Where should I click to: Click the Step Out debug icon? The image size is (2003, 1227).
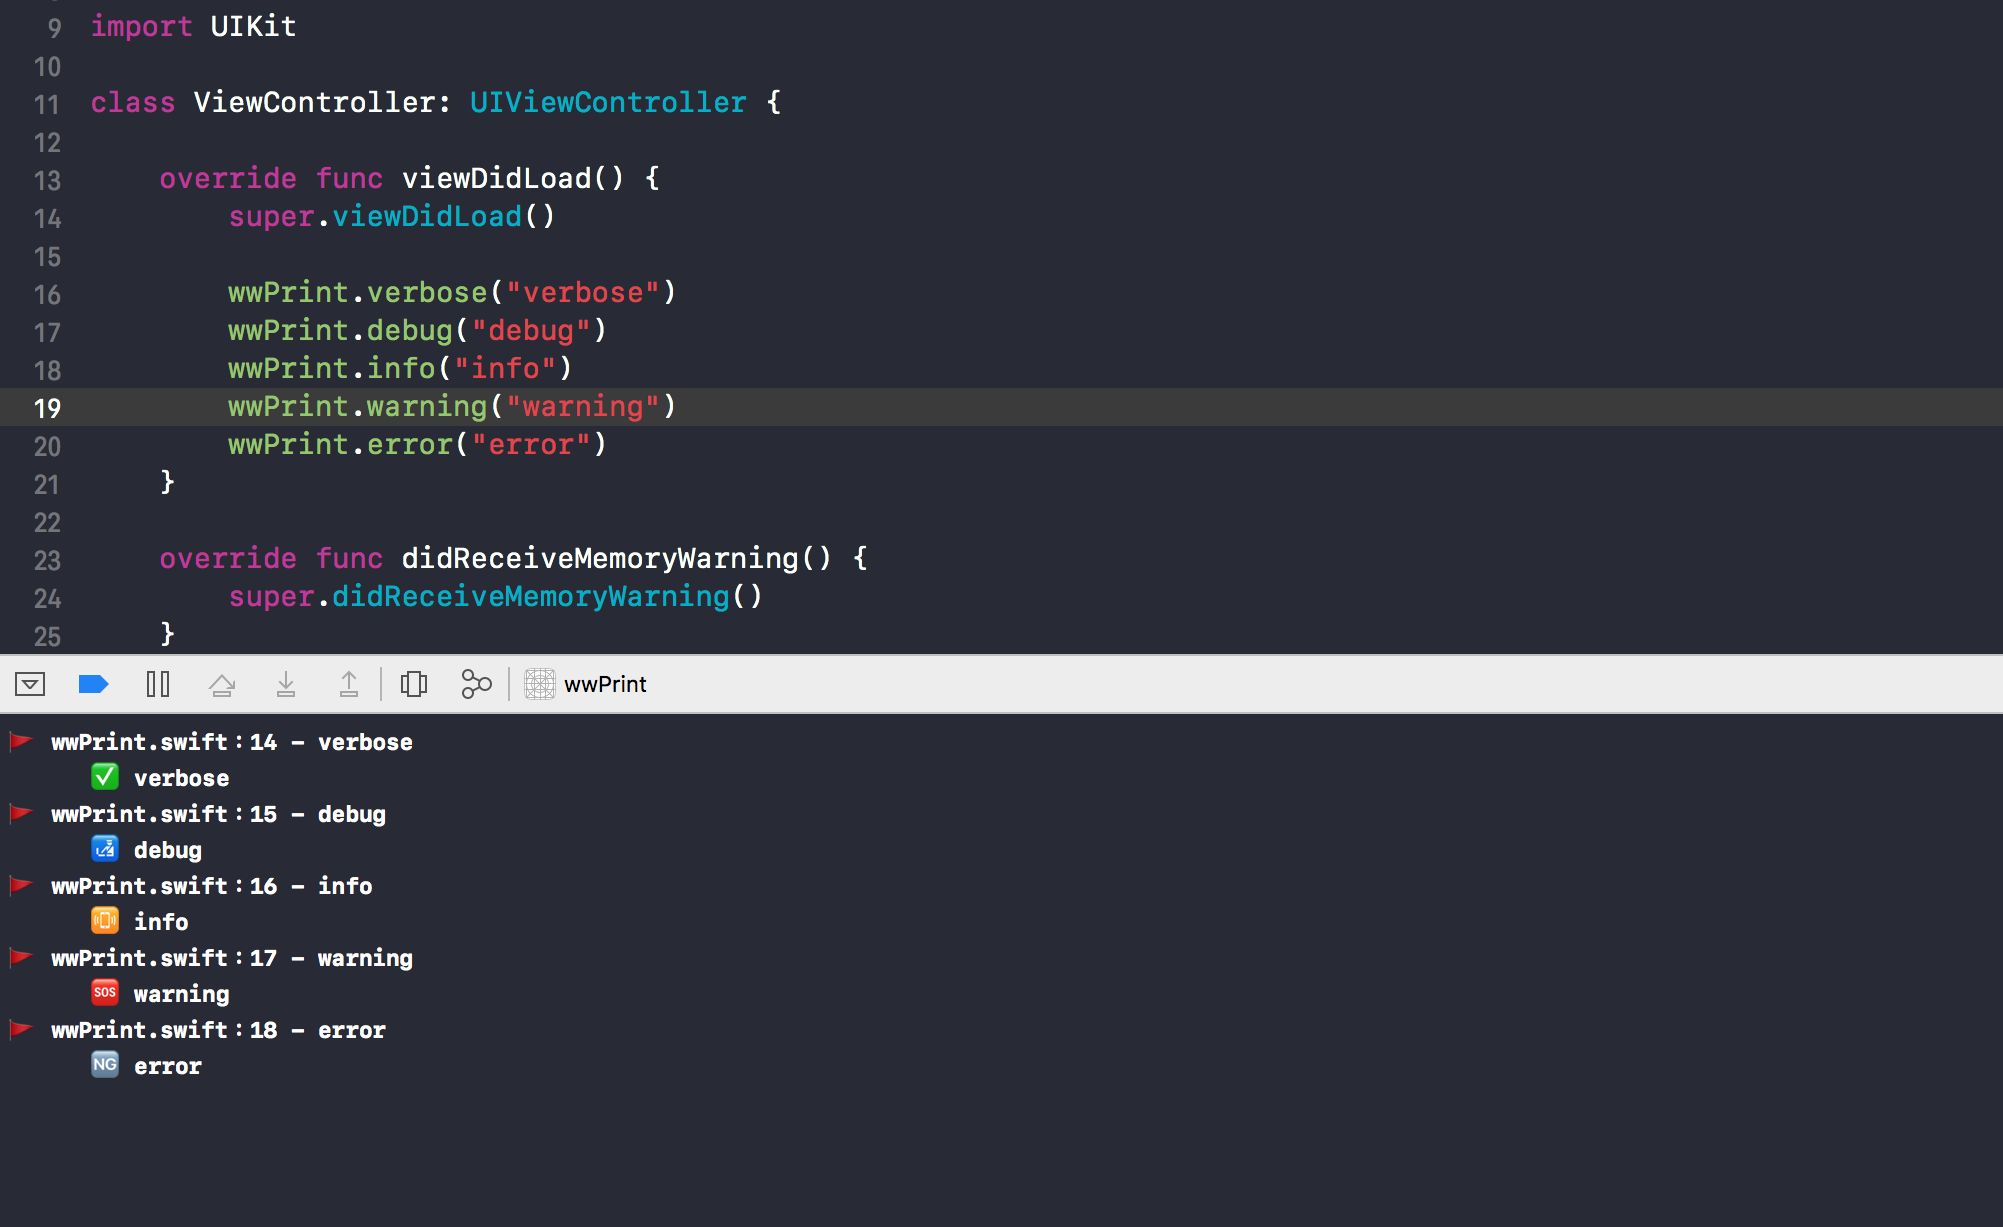point(349,684)
